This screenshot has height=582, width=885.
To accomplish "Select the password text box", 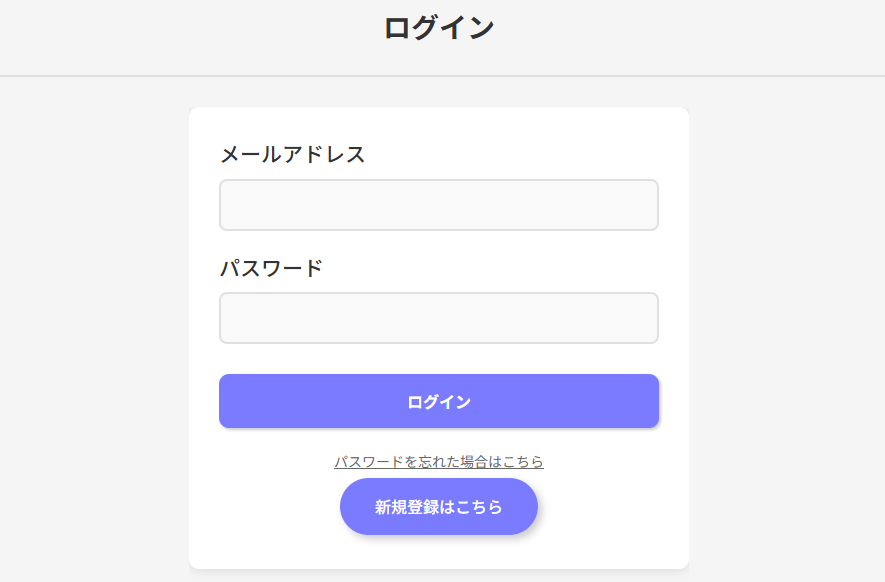I will pyautogui.click(x=438, y=318).
